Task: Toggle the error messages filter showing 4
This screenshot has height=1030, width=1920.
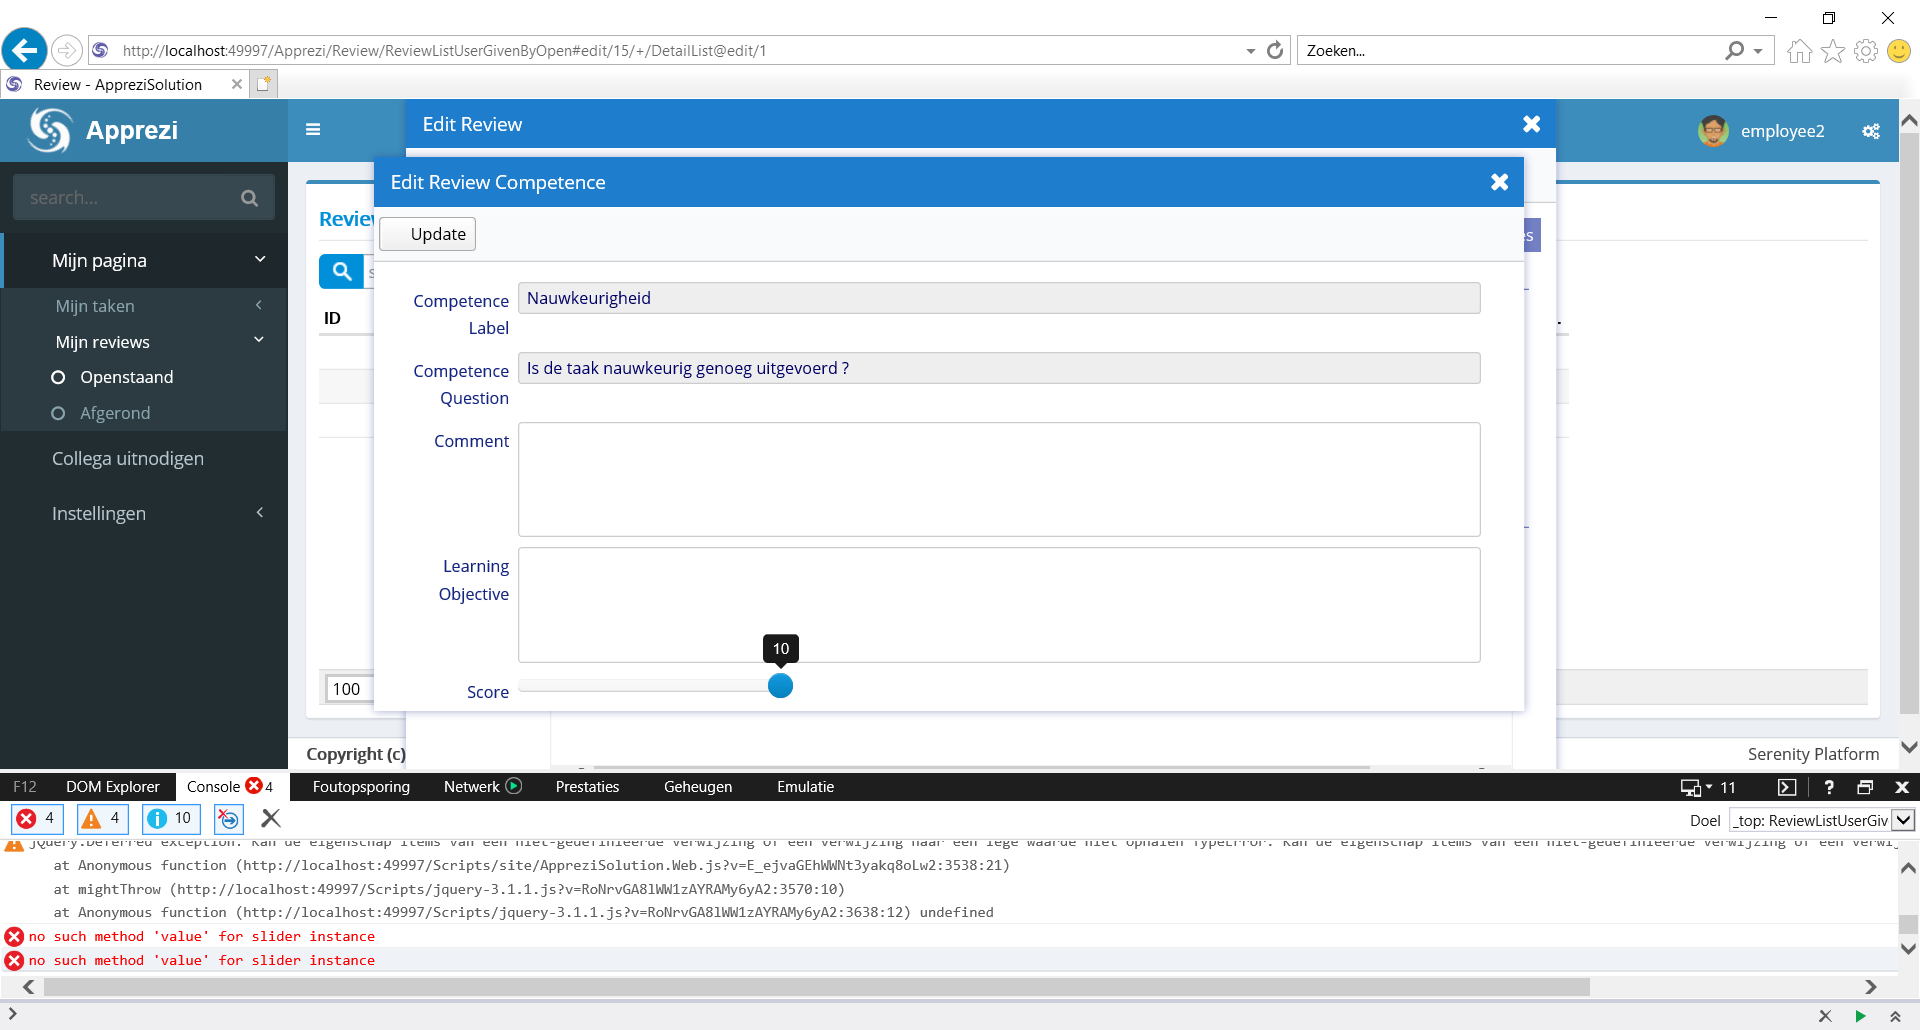Action: coord(37,819)
